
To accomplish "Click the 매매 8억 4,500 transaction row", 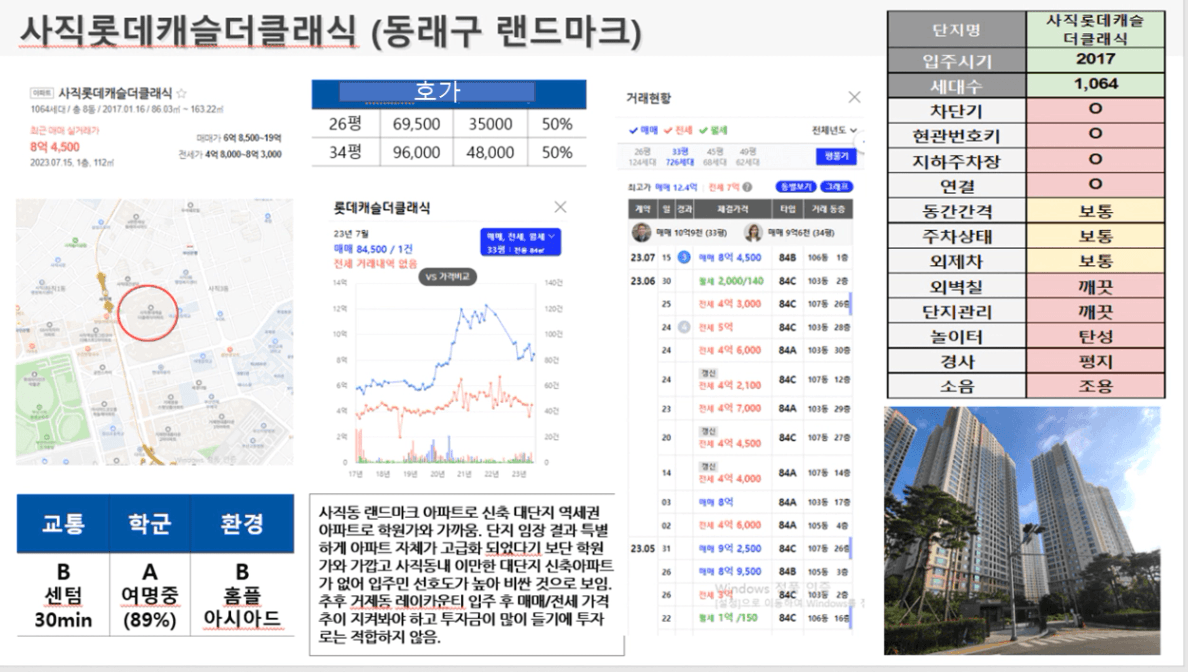I will pyautogui.click(x=739, y=258).
